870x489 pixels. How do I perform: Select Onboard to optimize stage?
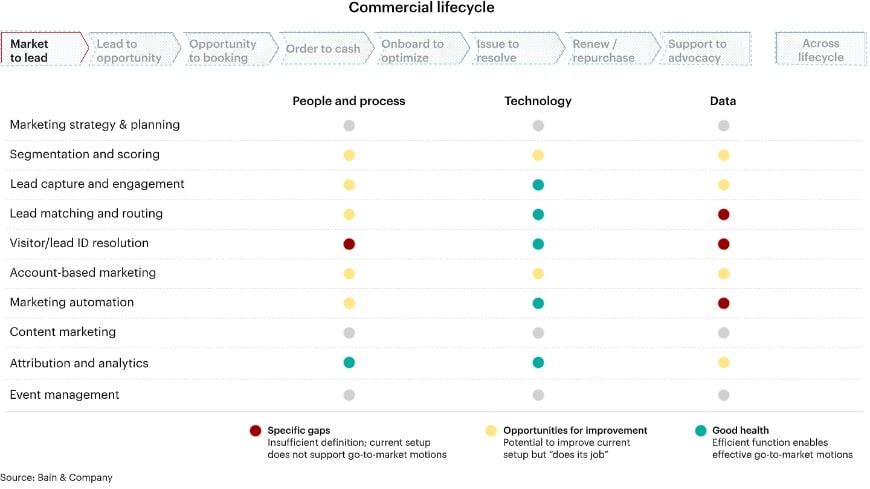pos(412,51)
